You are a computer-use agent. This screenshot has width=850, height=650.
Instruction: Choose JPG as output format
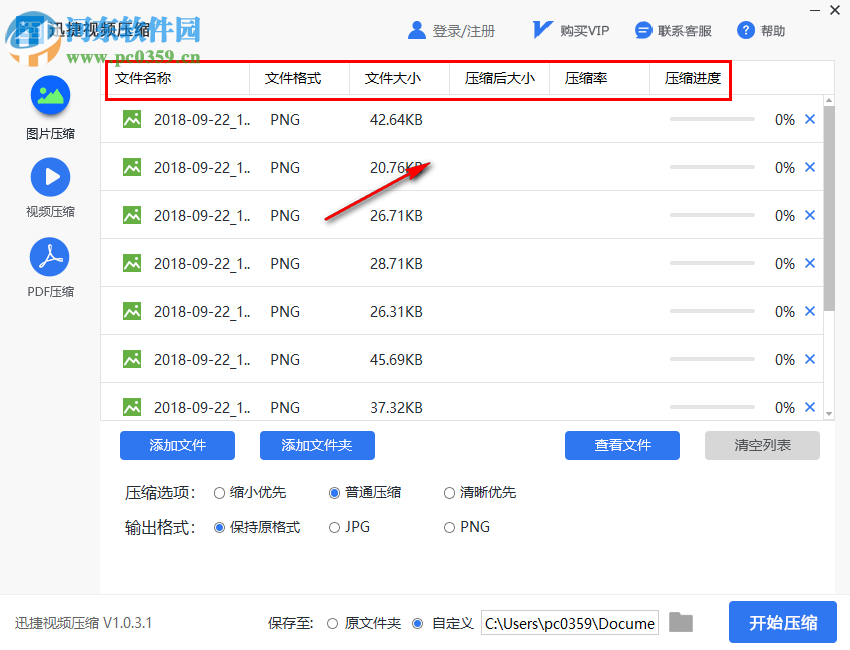click(335, 527)
